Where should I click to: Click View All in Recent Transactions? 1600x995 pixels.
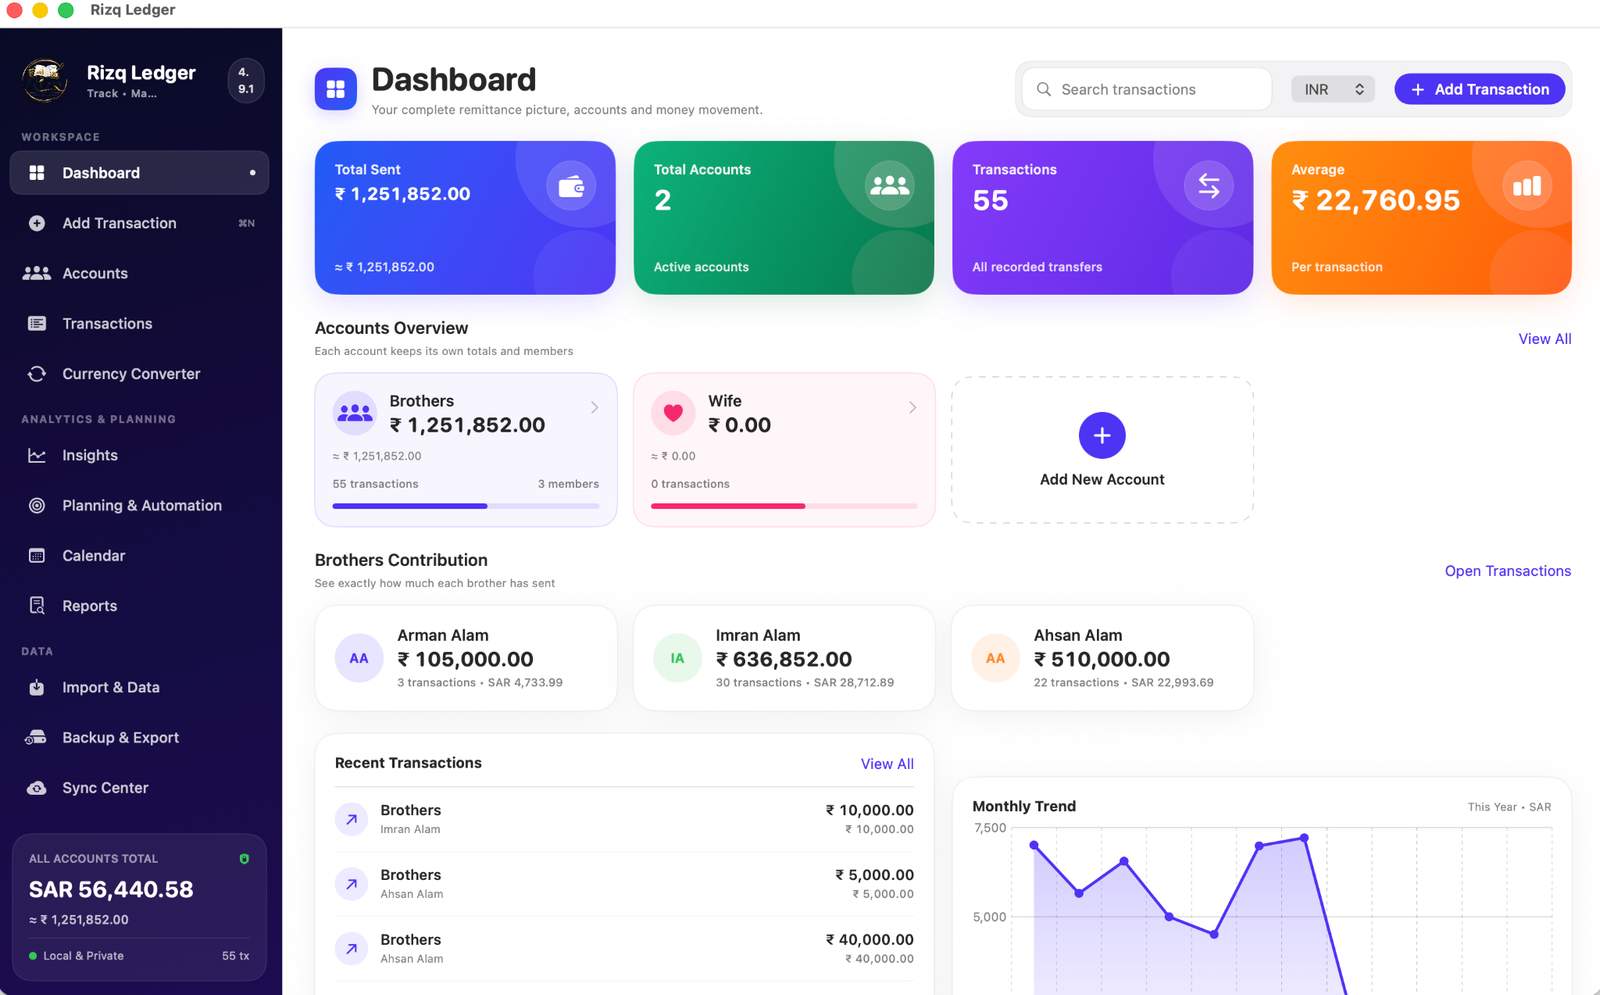click(x=887, y=764)
